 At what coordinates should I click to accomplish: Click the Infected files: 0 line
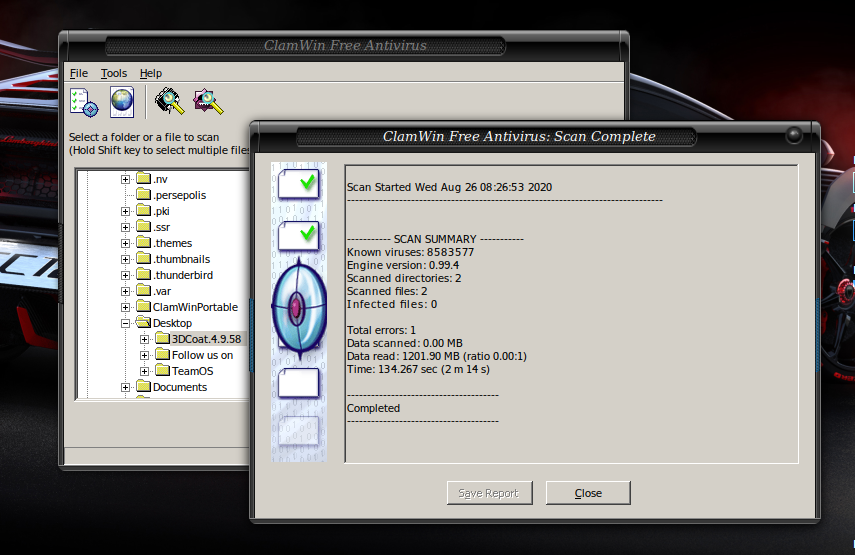(392, 304)
